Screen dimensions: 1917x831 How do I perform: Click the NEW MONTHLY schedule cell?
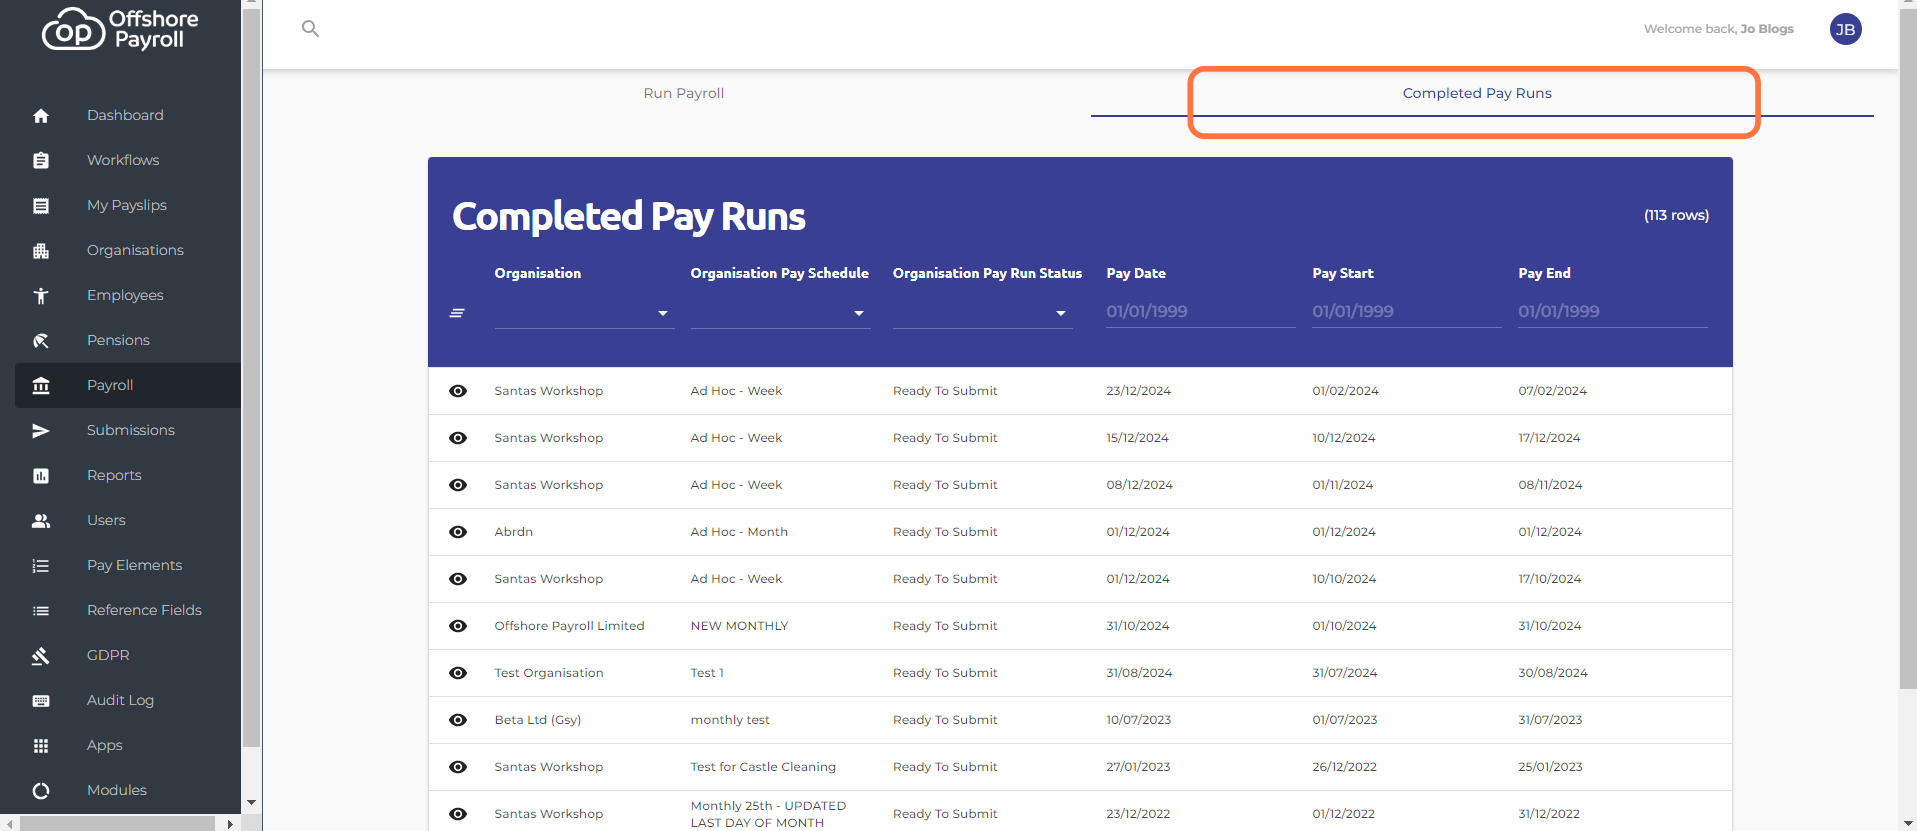[739, 626]
